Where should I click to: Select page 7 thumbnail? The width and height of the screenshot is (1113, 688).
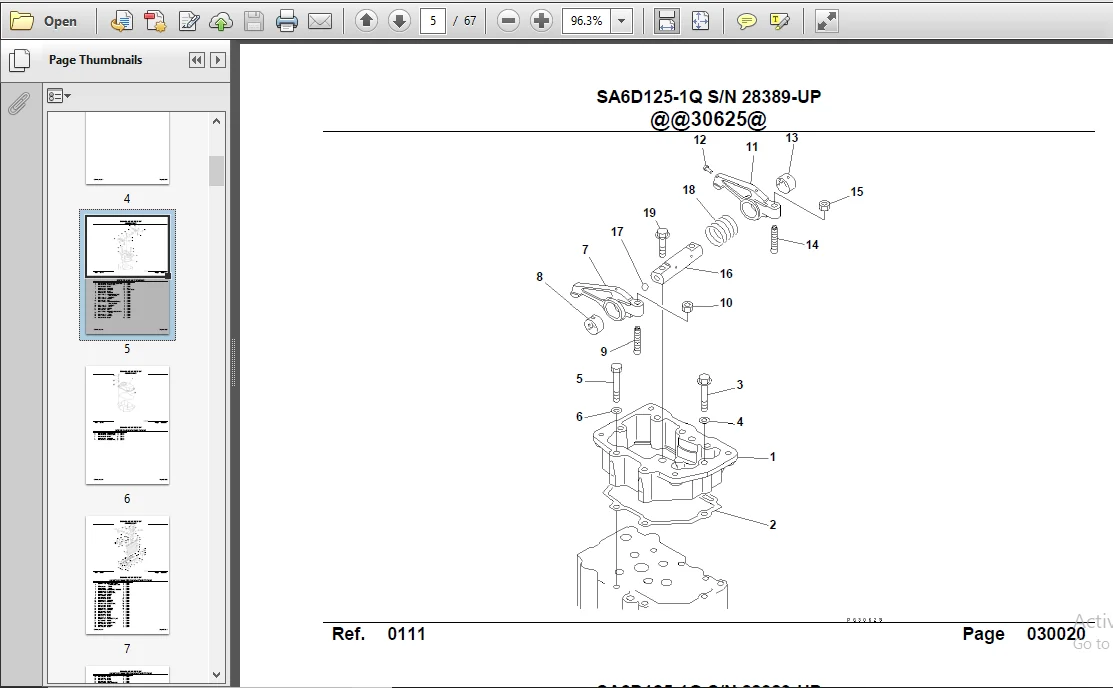(127, 575)
